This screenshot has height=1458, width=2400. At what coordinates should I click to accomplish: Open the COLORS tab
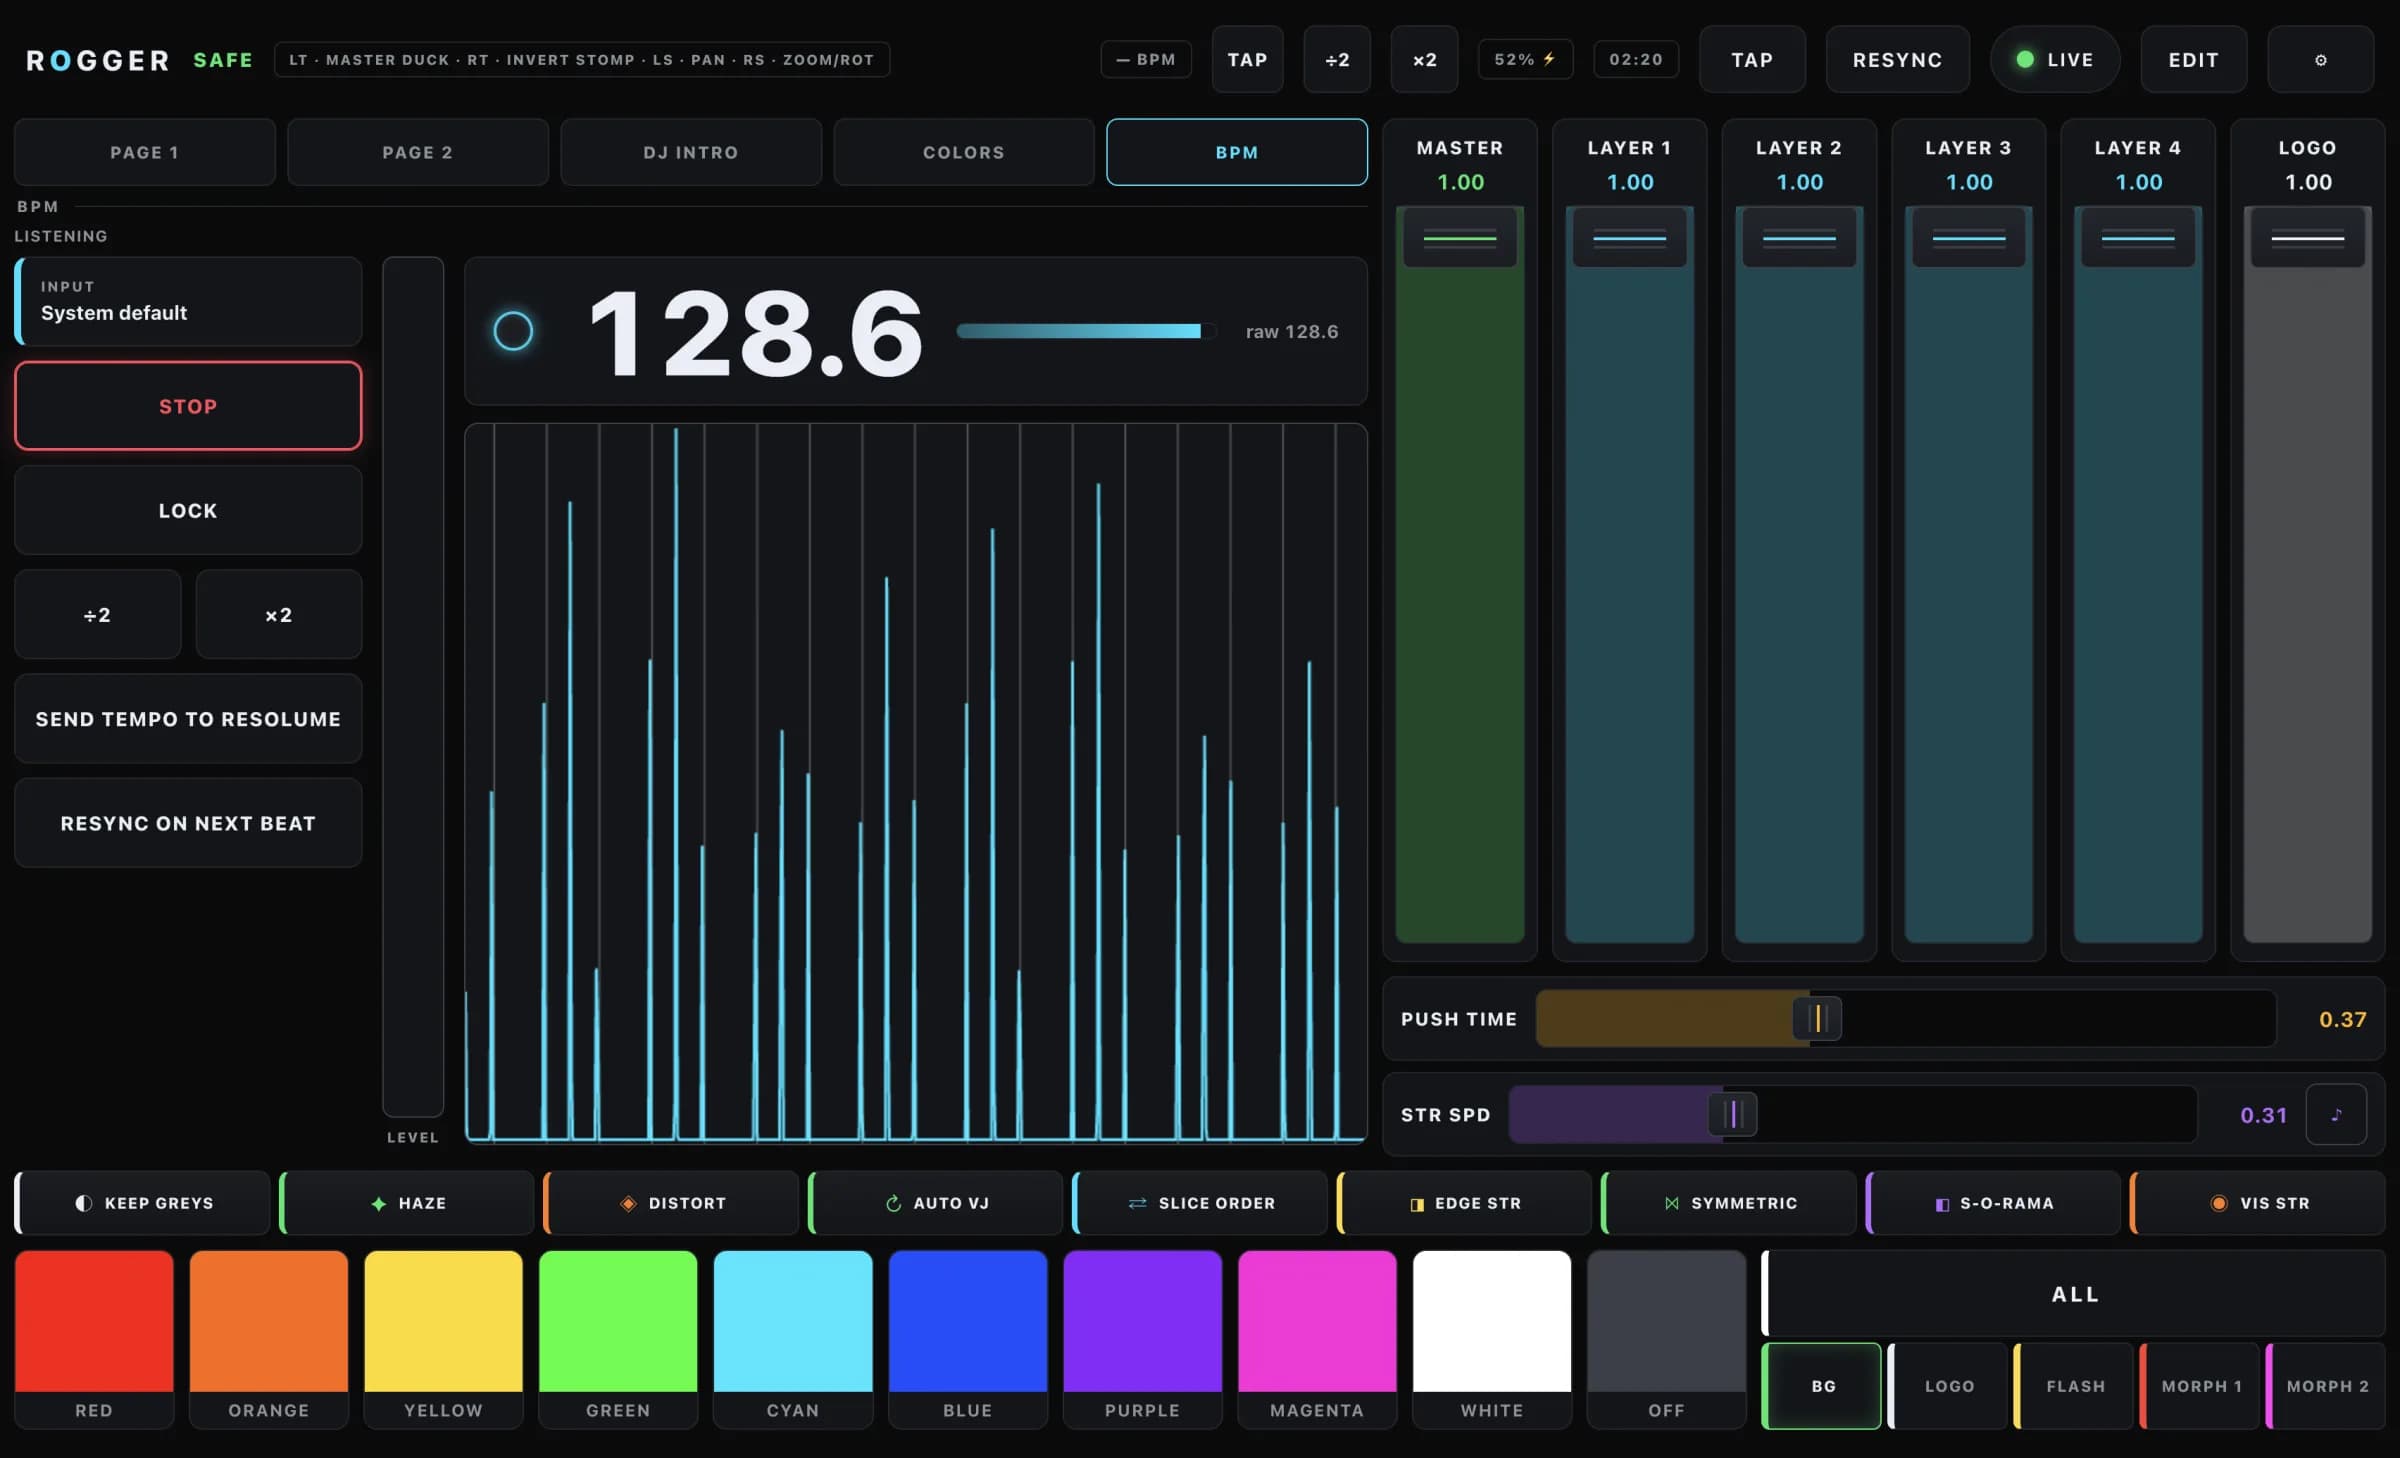pyautogui.click(x=964, y=152)
